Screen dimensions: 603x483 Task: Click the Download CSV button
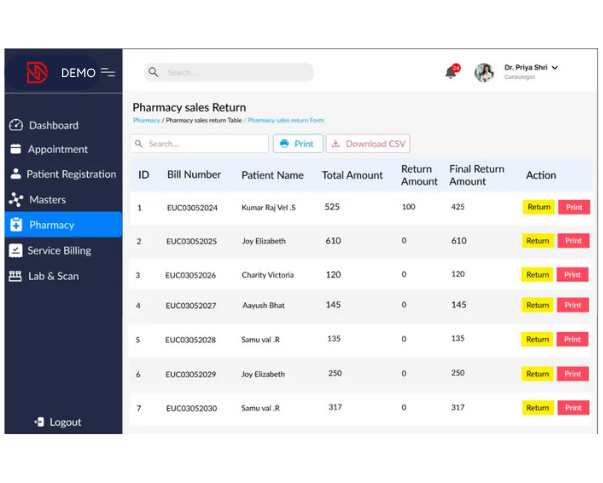pos(368,144)
